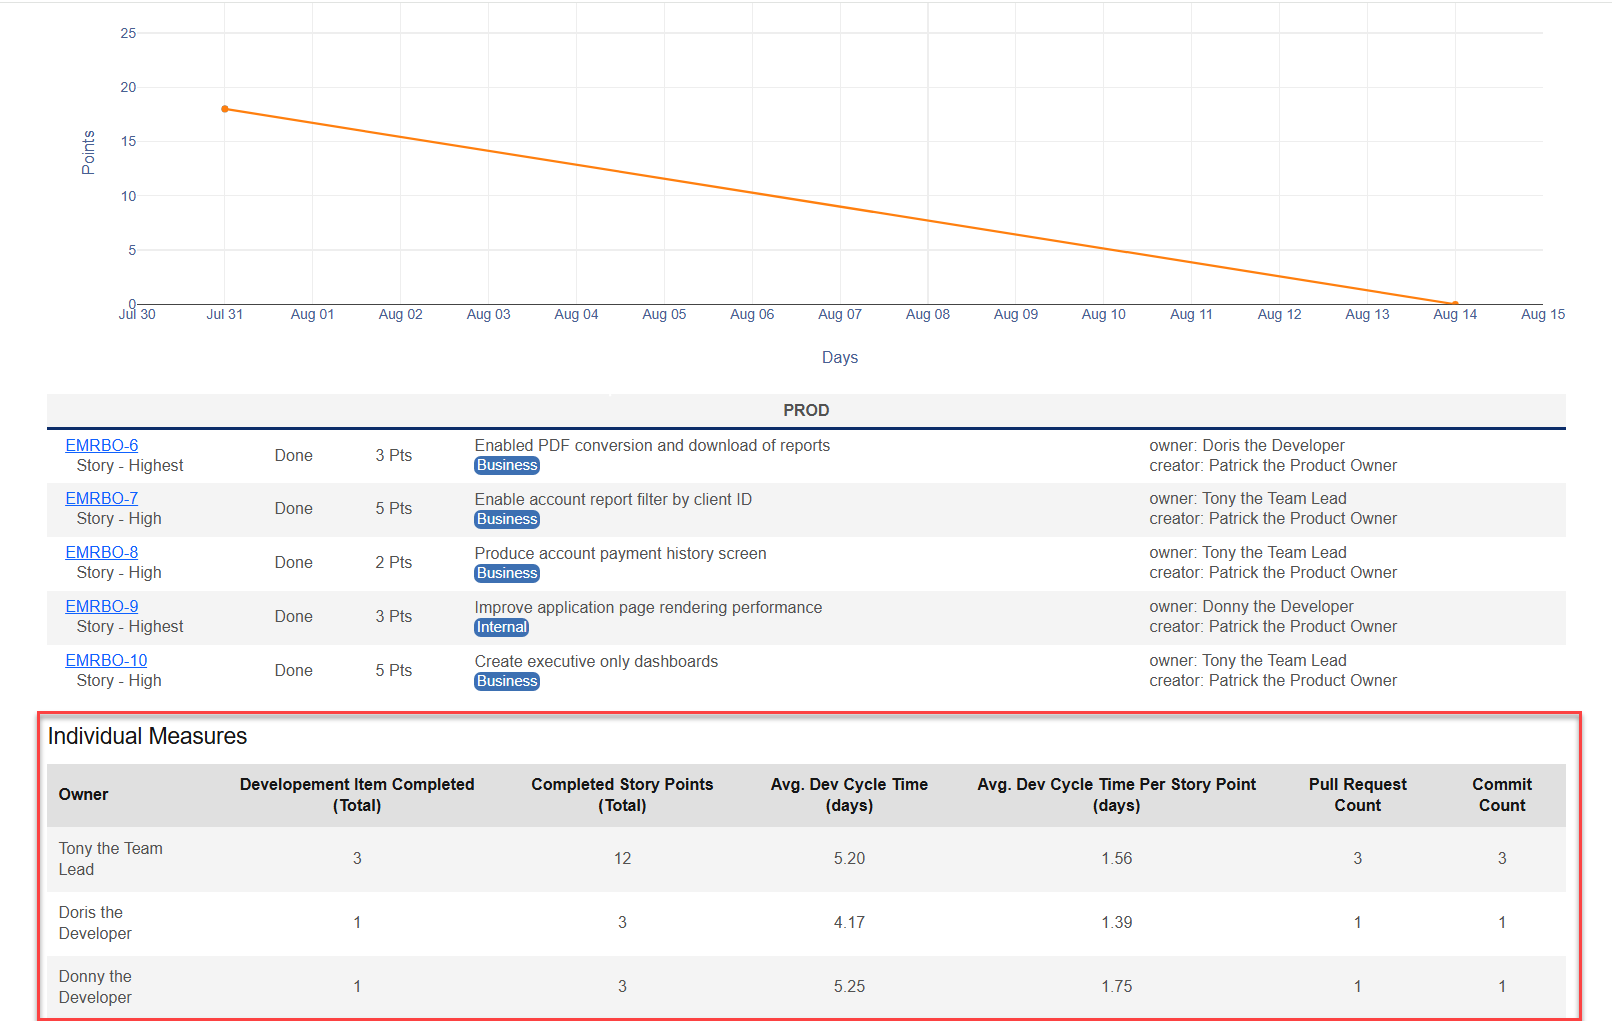1612x1021 pixels.
Task: Open the EMRBO-10 story link
Action: pyautogui.click(x=106, y=660)
